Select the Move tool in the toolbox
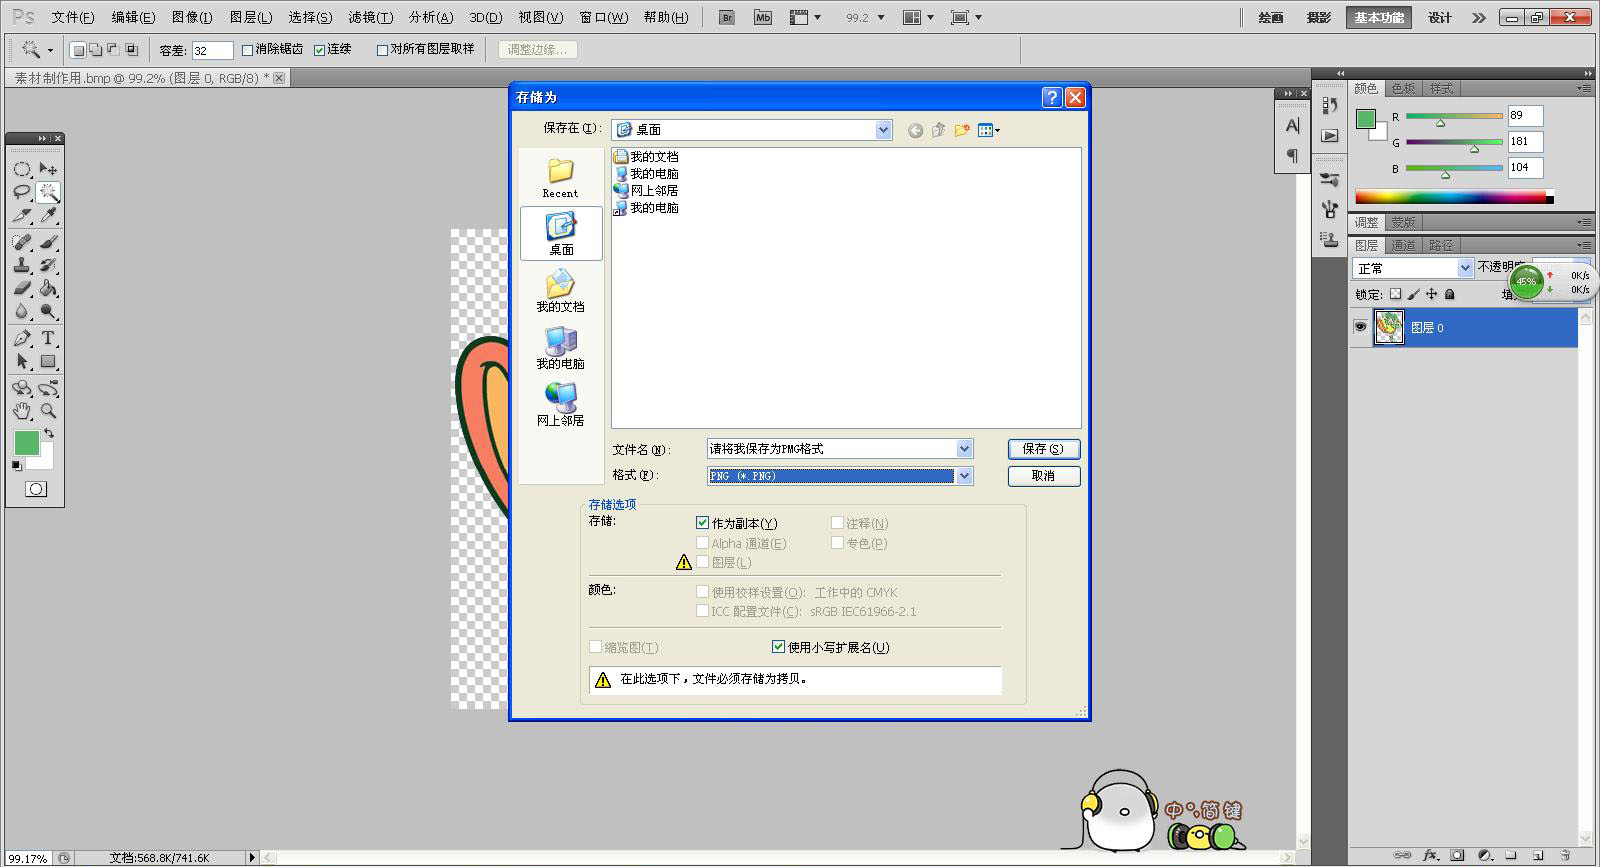Screen dimensions: 1600x867 [x=48, y=169]
